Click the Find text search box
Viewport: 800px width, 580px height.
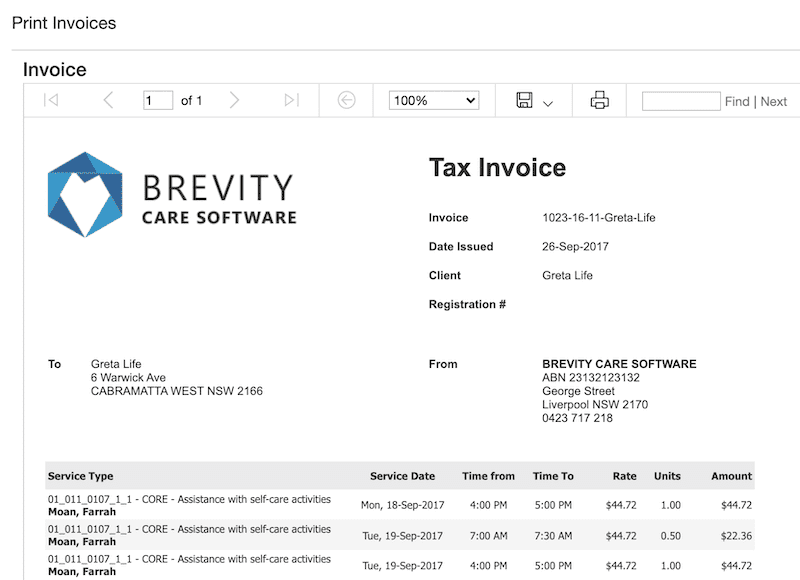681,101
